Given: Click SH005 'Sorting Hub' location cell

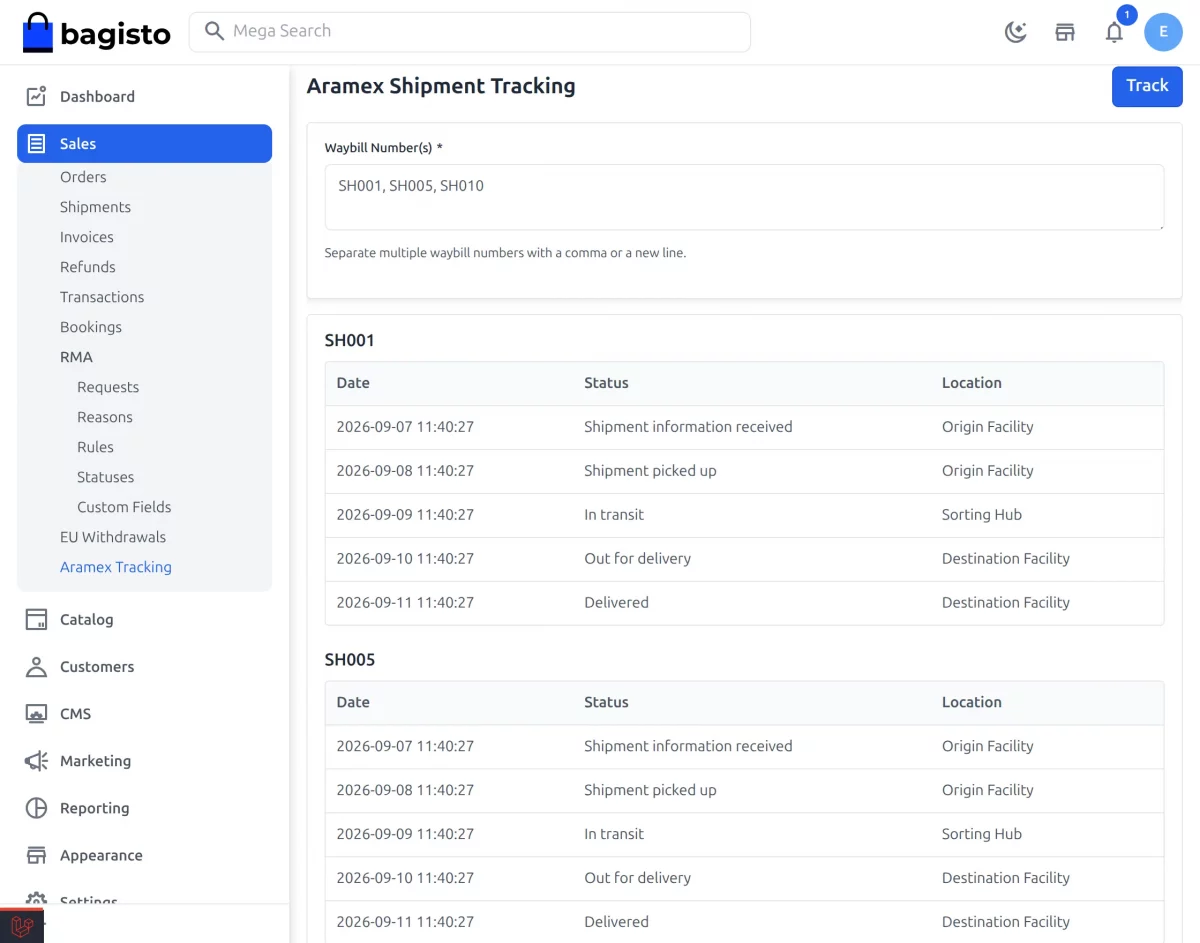Looking at the screenshot, I should 981,834.
